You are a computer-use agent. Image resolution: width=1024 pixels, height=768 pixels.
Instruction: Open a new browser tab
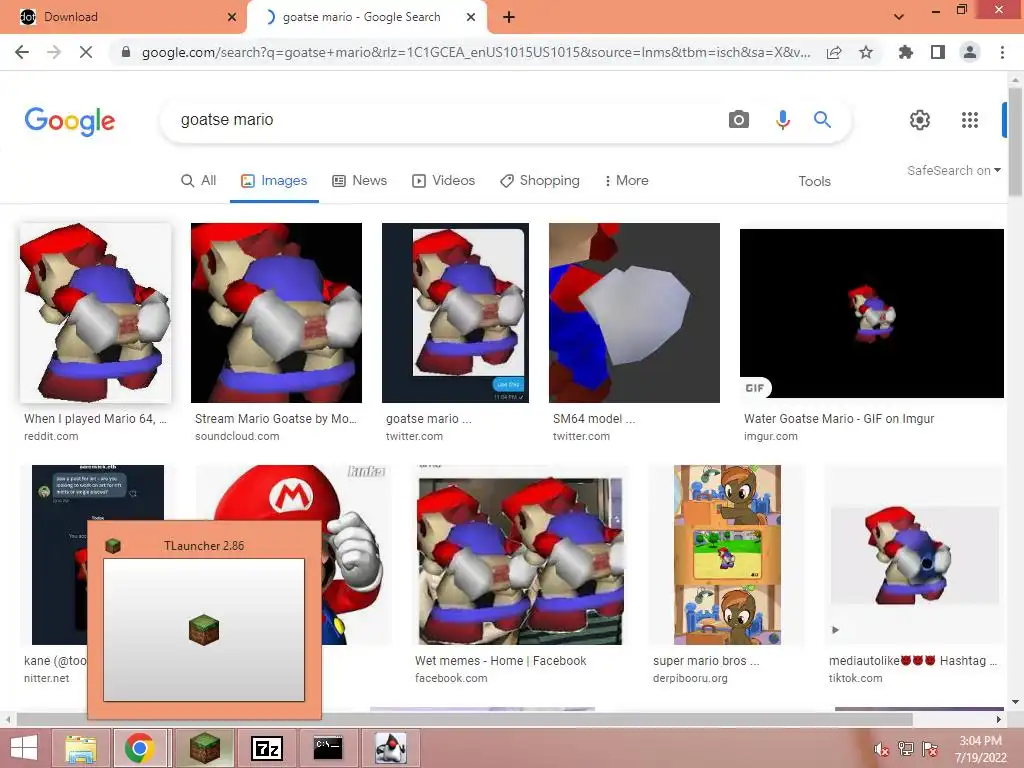(x=509, y=18)
